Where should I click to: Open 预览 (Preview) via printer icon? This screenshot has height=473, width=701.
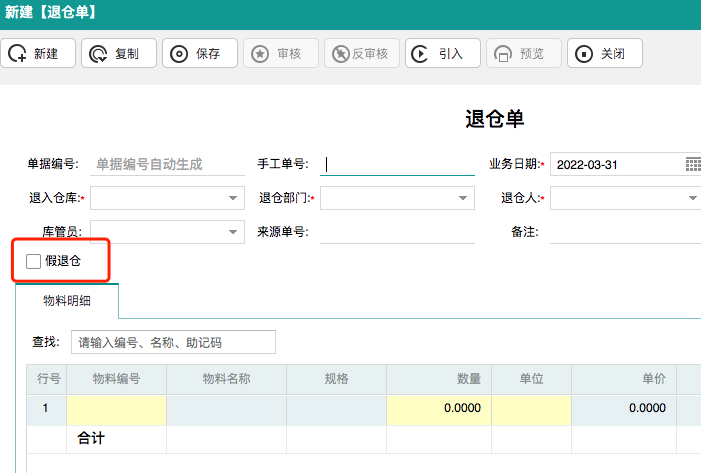pyautogui.click(x=503, y=54)
